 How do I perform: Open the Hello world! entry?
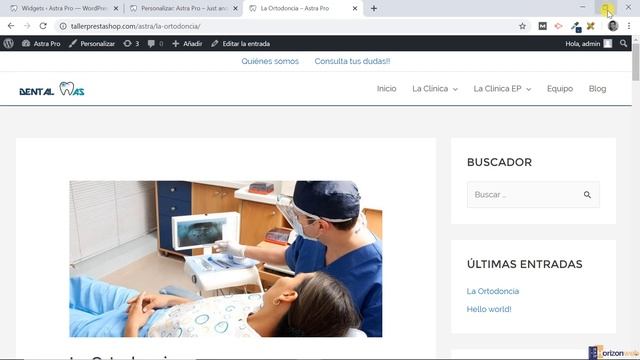pyautogui.click(x=489, y=309)
